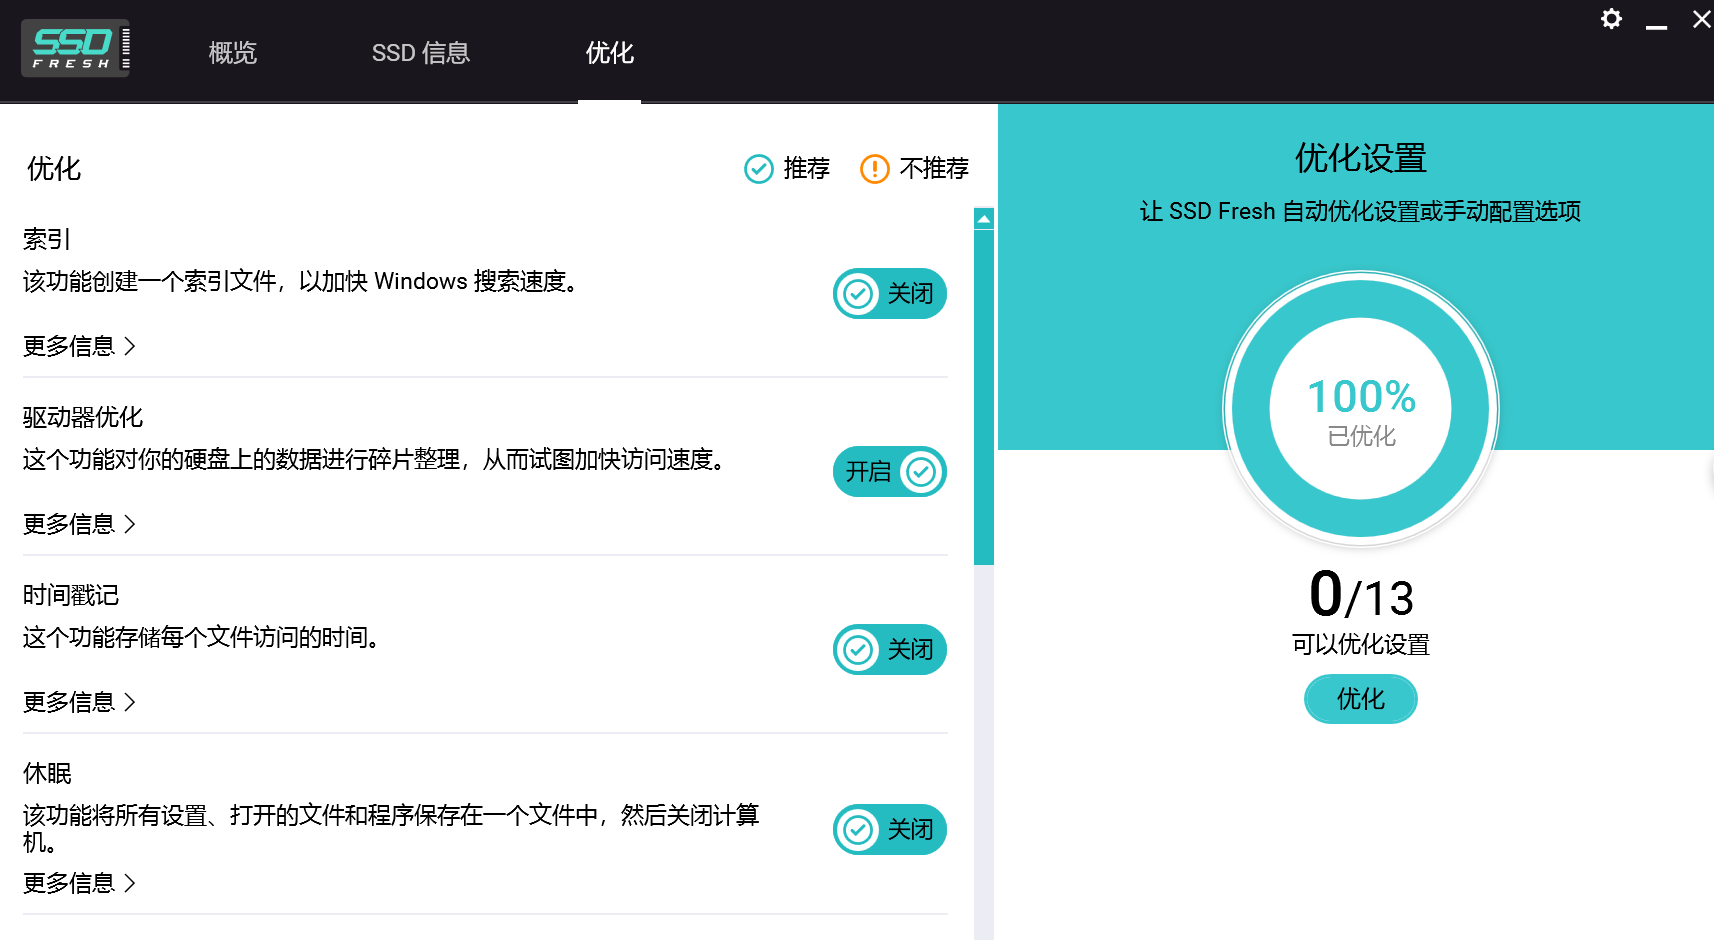Click the scrollbar track below the thumb
This screenshot has width=1714, height=940.
[984, 752]
